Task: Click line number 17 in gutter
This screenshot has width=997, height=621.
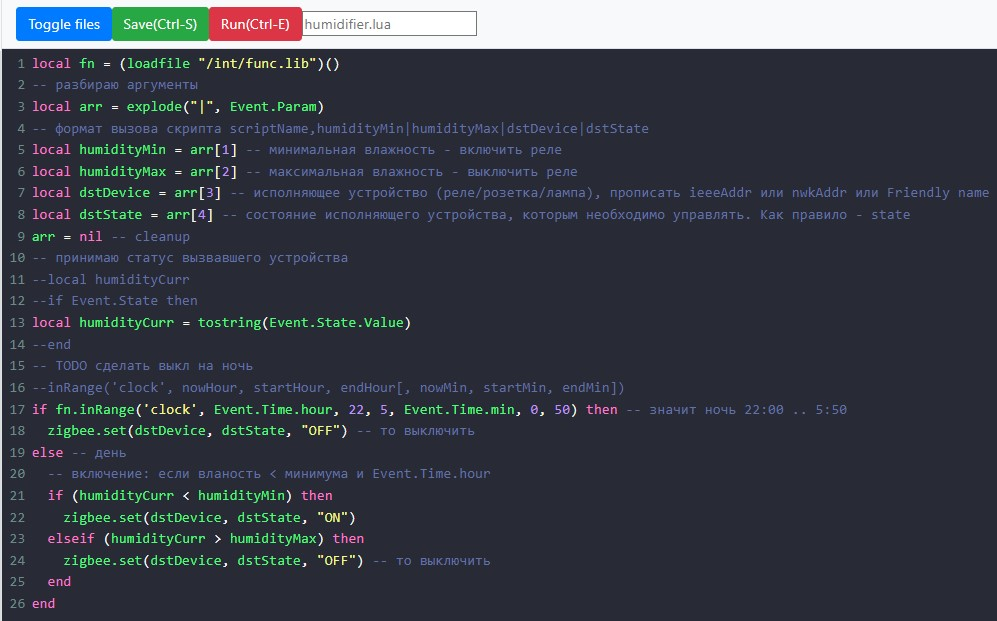Action: click(x=17, y=409)
